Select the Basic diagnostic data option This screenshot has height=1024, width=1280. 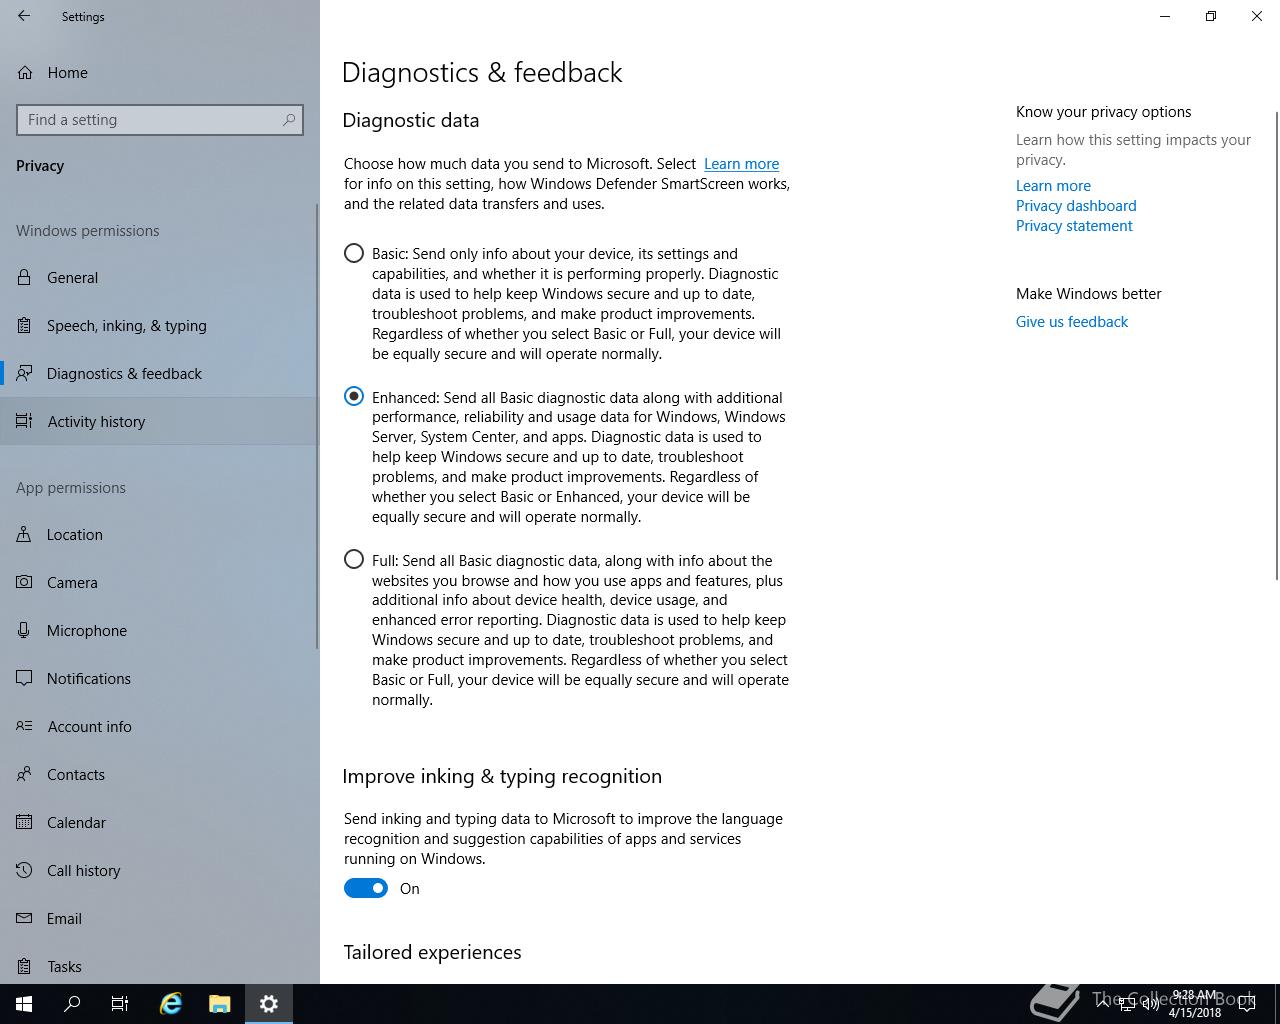tap(354, 253)
